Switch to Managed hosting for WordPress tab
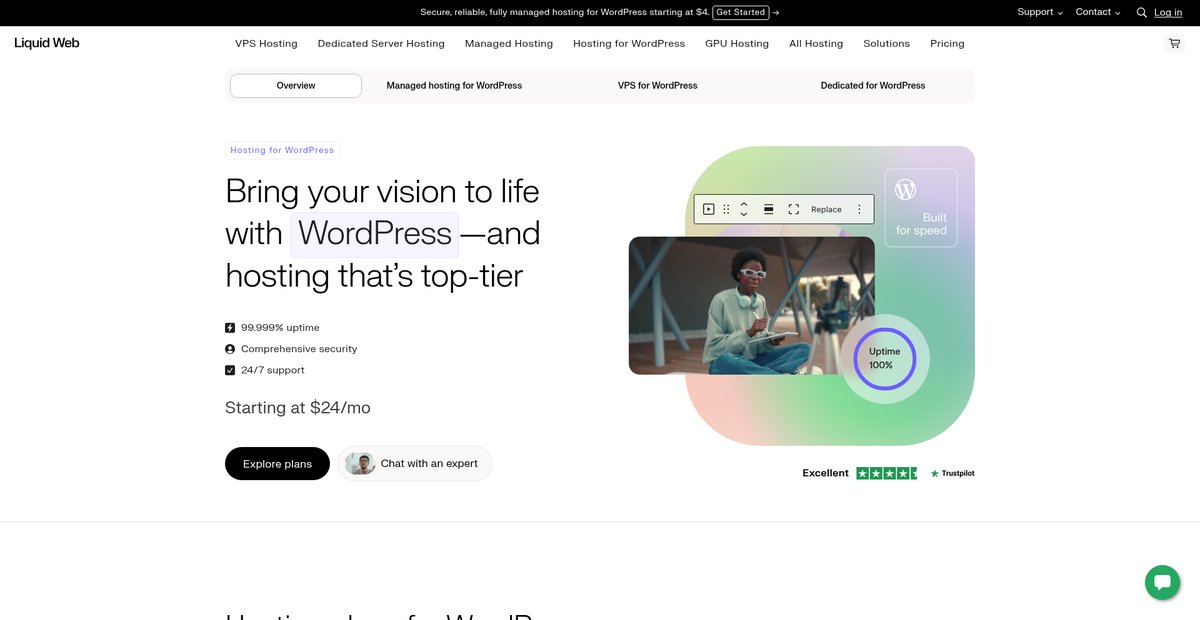 click(454, 86)
